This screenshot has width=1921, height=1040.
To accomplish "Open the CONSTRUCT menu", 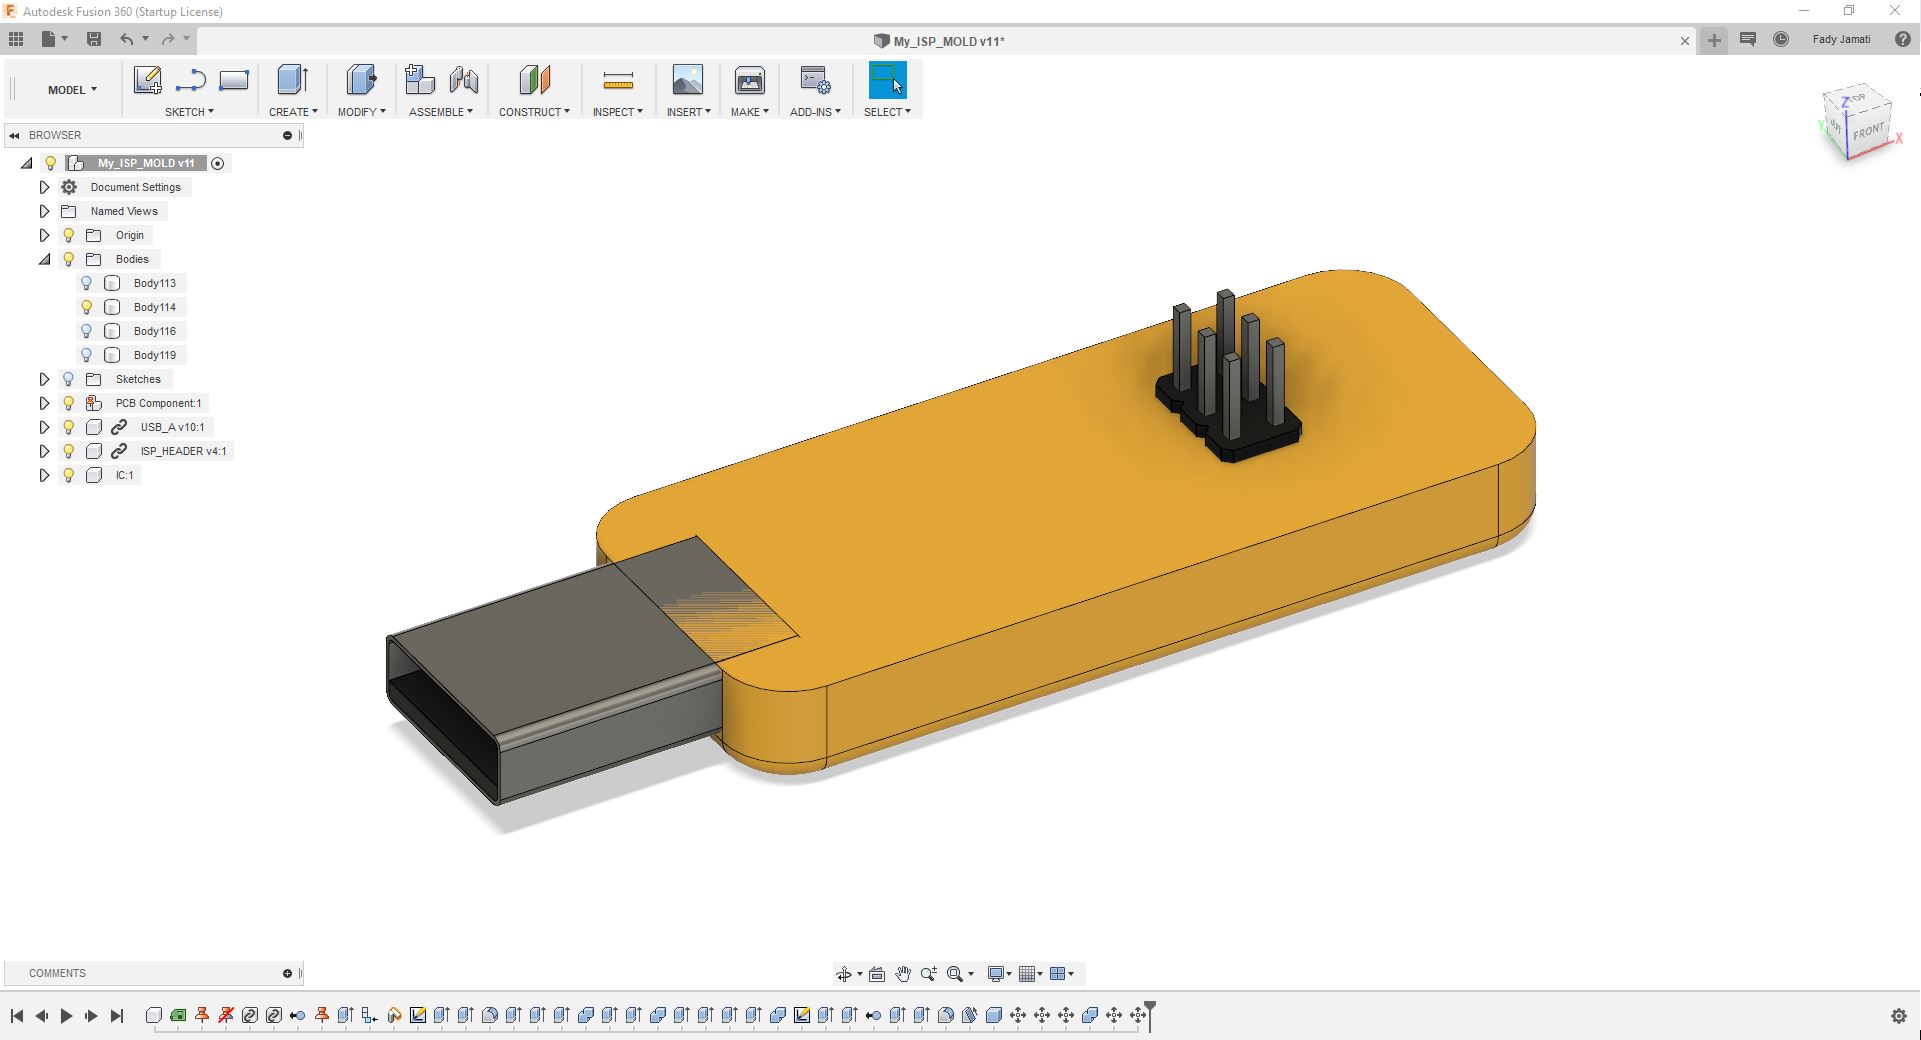I will [x=535, y=112].
